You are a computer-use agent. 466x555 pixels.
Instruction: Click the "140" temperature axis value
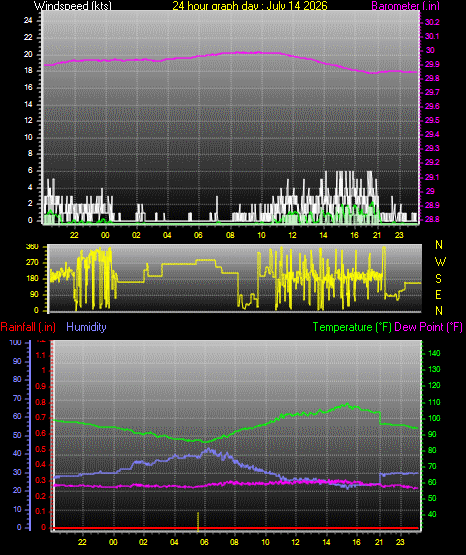(x=434, y=353)
